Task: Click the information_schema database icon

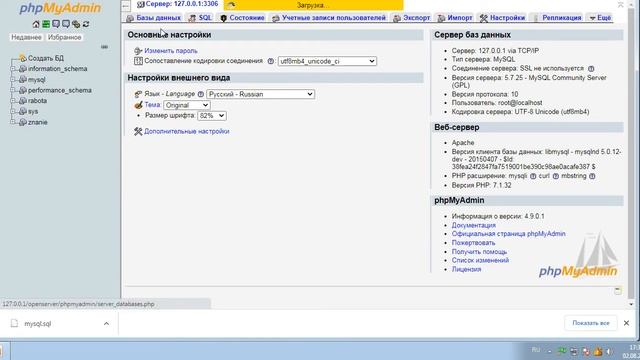Action: pos(23,69)
